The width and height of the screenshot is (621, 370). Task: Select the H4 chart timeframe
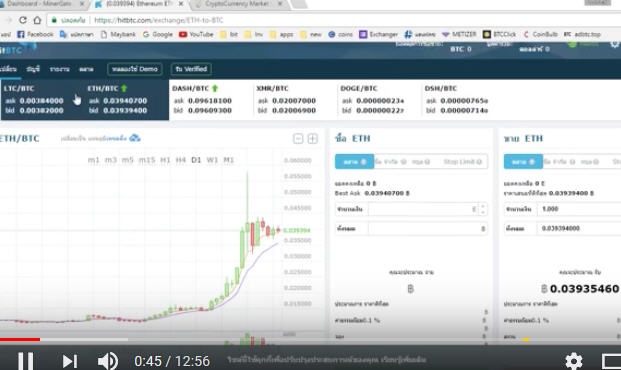click(x=181, y=160)
